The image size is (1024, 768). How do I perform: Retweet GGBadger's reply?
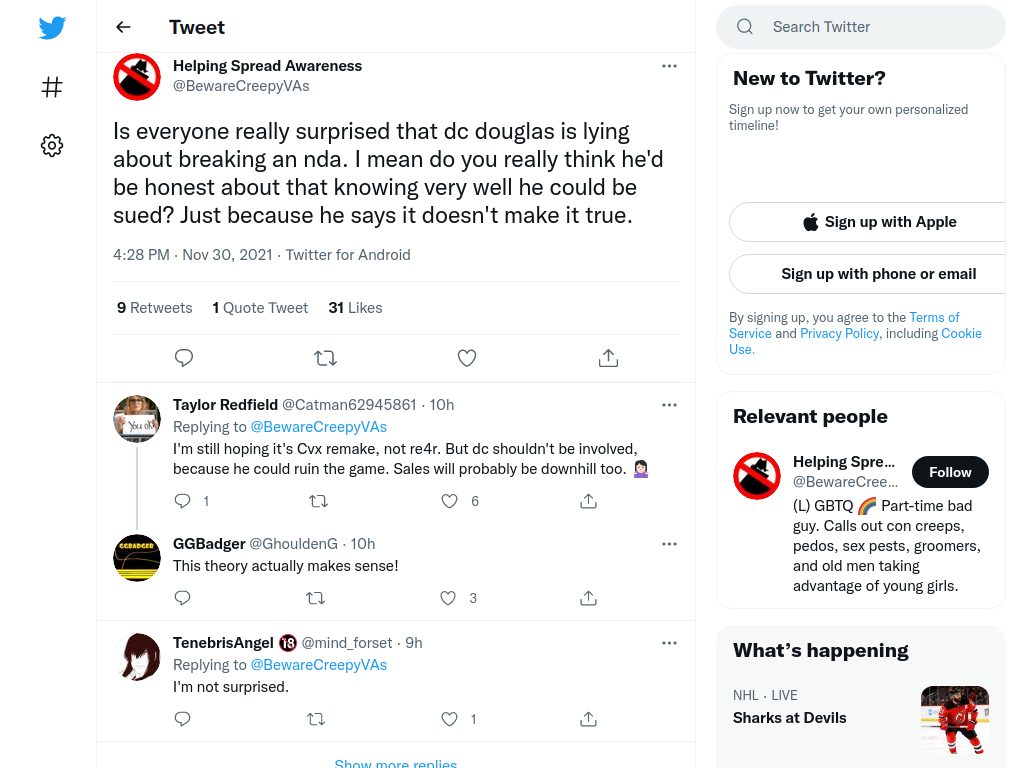pos(315,598)
